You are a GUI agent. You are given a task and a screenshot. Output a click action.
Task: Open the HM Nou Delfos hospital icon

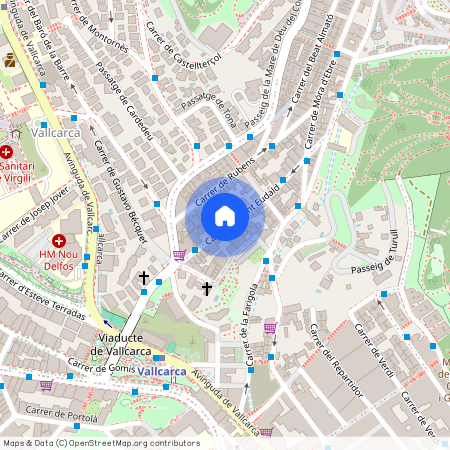point(59,241)
